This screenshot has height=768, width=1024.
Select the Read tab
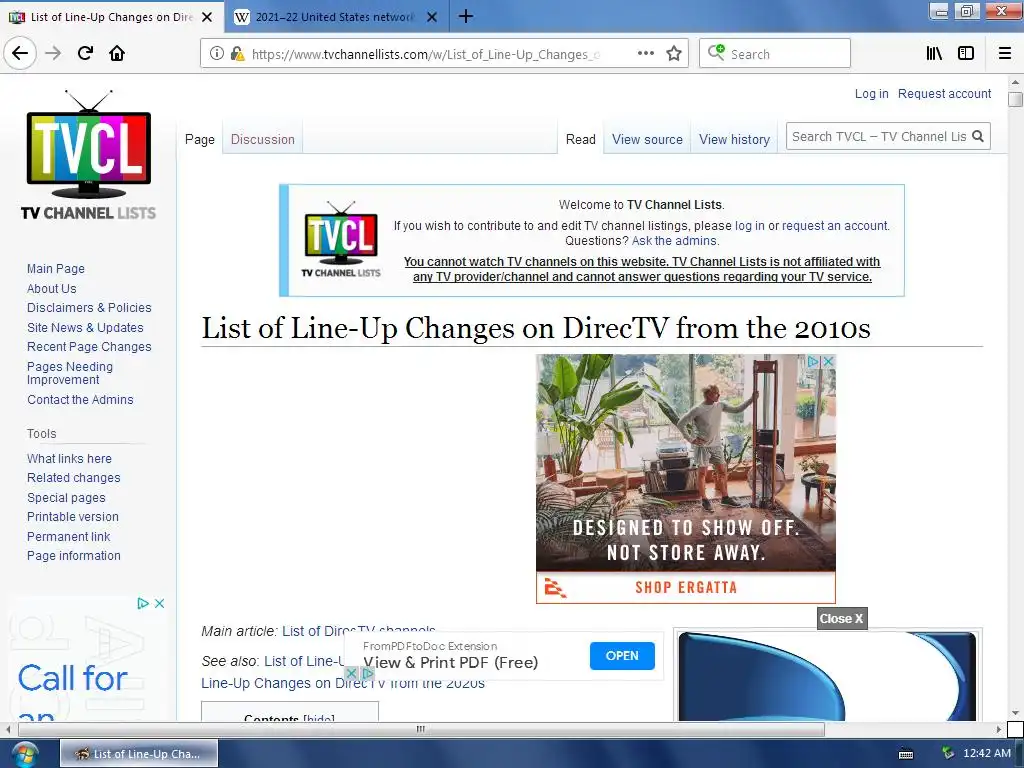click(581, 139)
